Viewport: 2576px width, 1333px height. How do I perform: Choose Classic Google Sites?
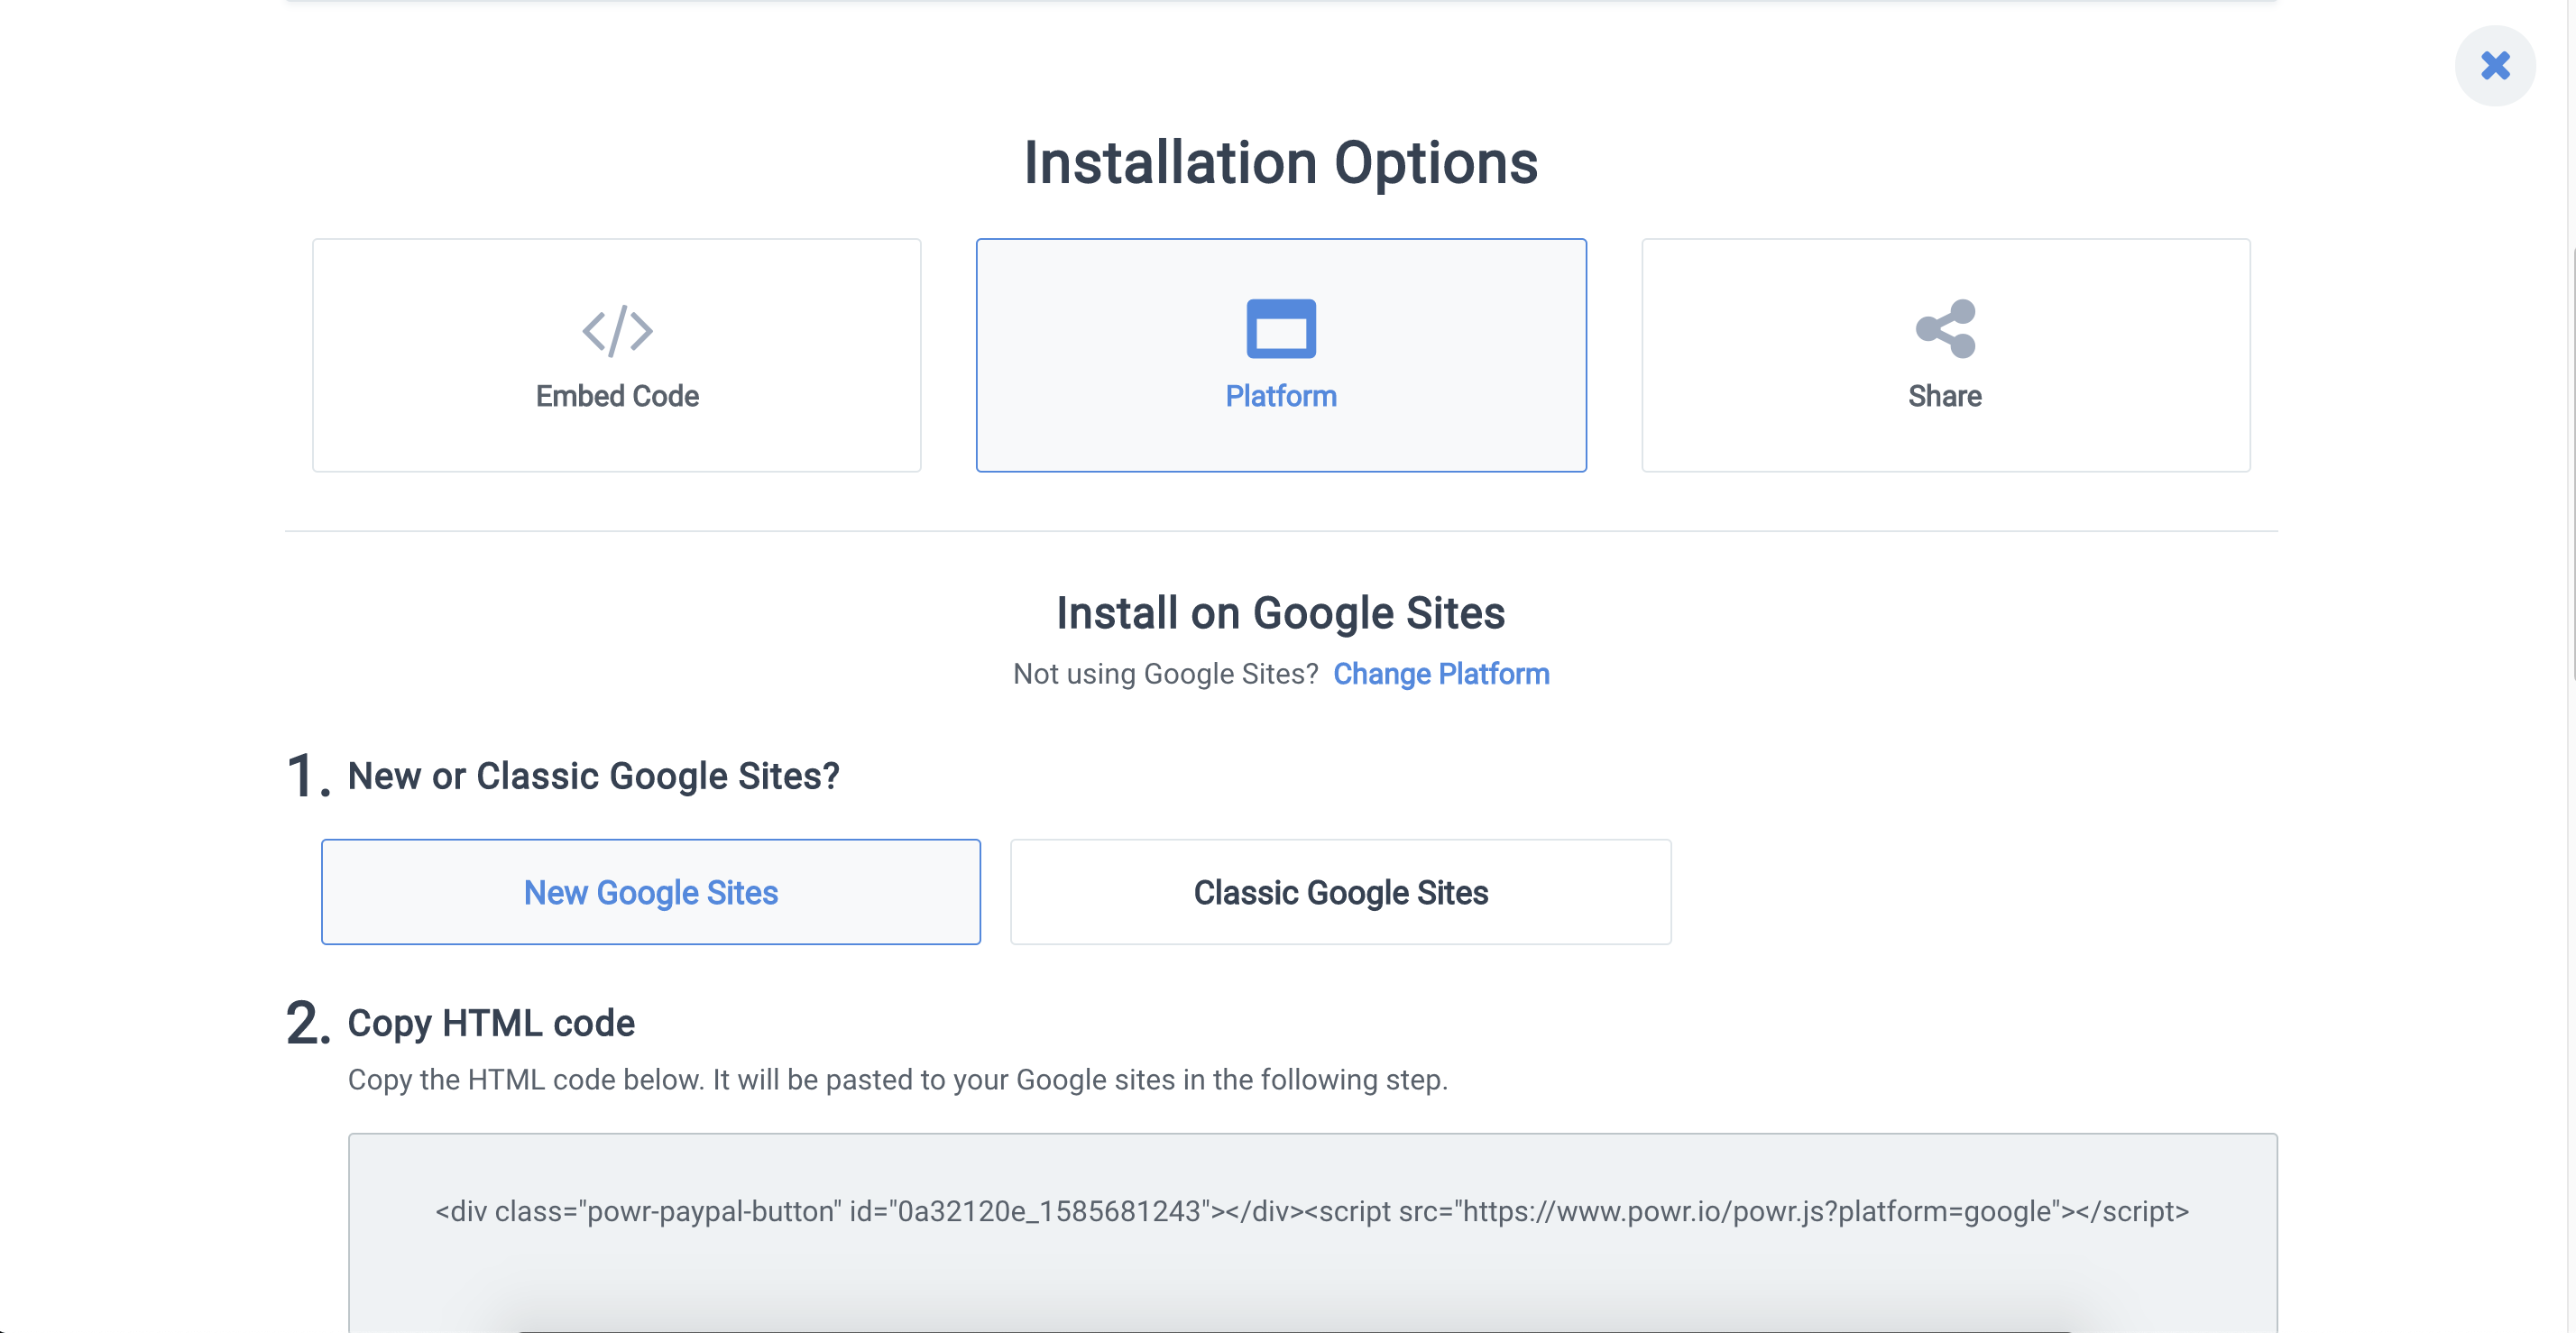(1341, 892)
